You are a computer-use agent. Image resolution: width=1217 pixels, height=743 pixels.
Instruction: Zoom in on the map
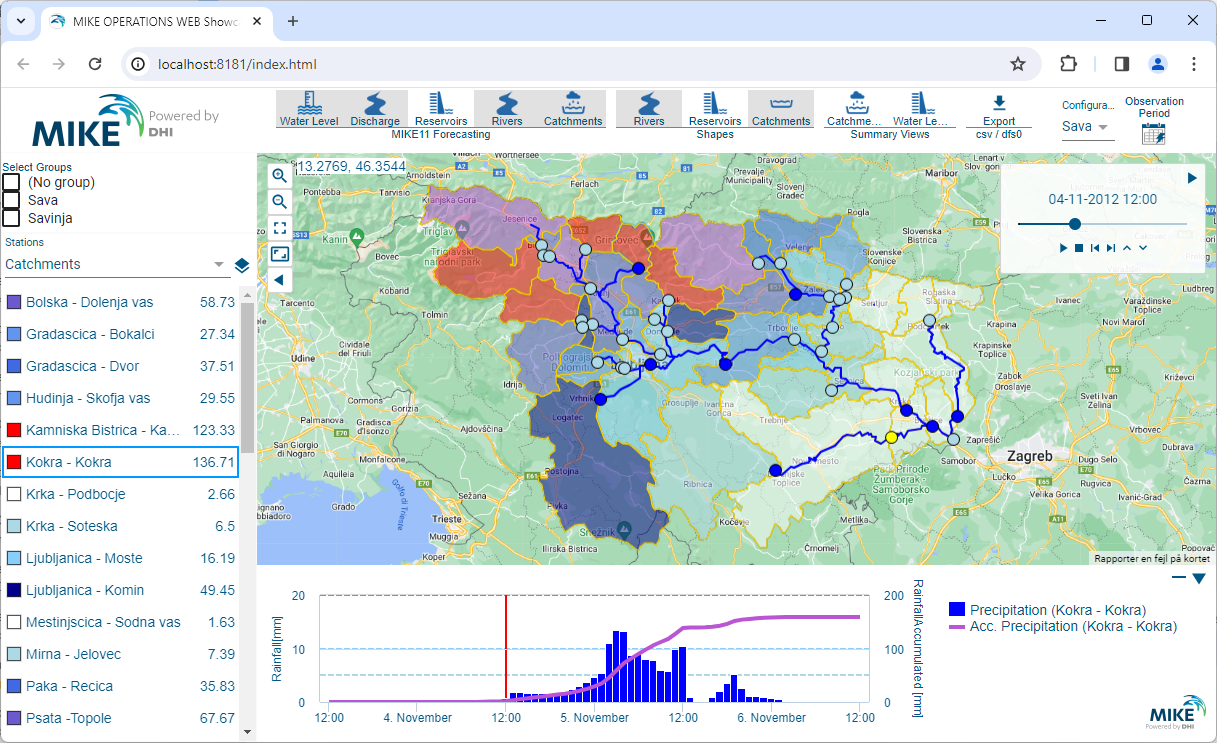coord(280,176)
